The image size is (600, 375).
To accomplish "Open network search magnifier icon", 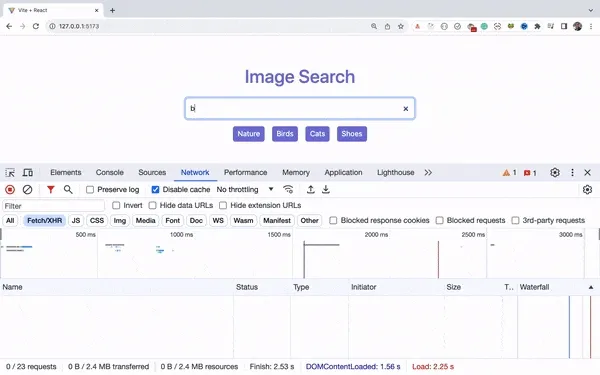I will point(68,189).
